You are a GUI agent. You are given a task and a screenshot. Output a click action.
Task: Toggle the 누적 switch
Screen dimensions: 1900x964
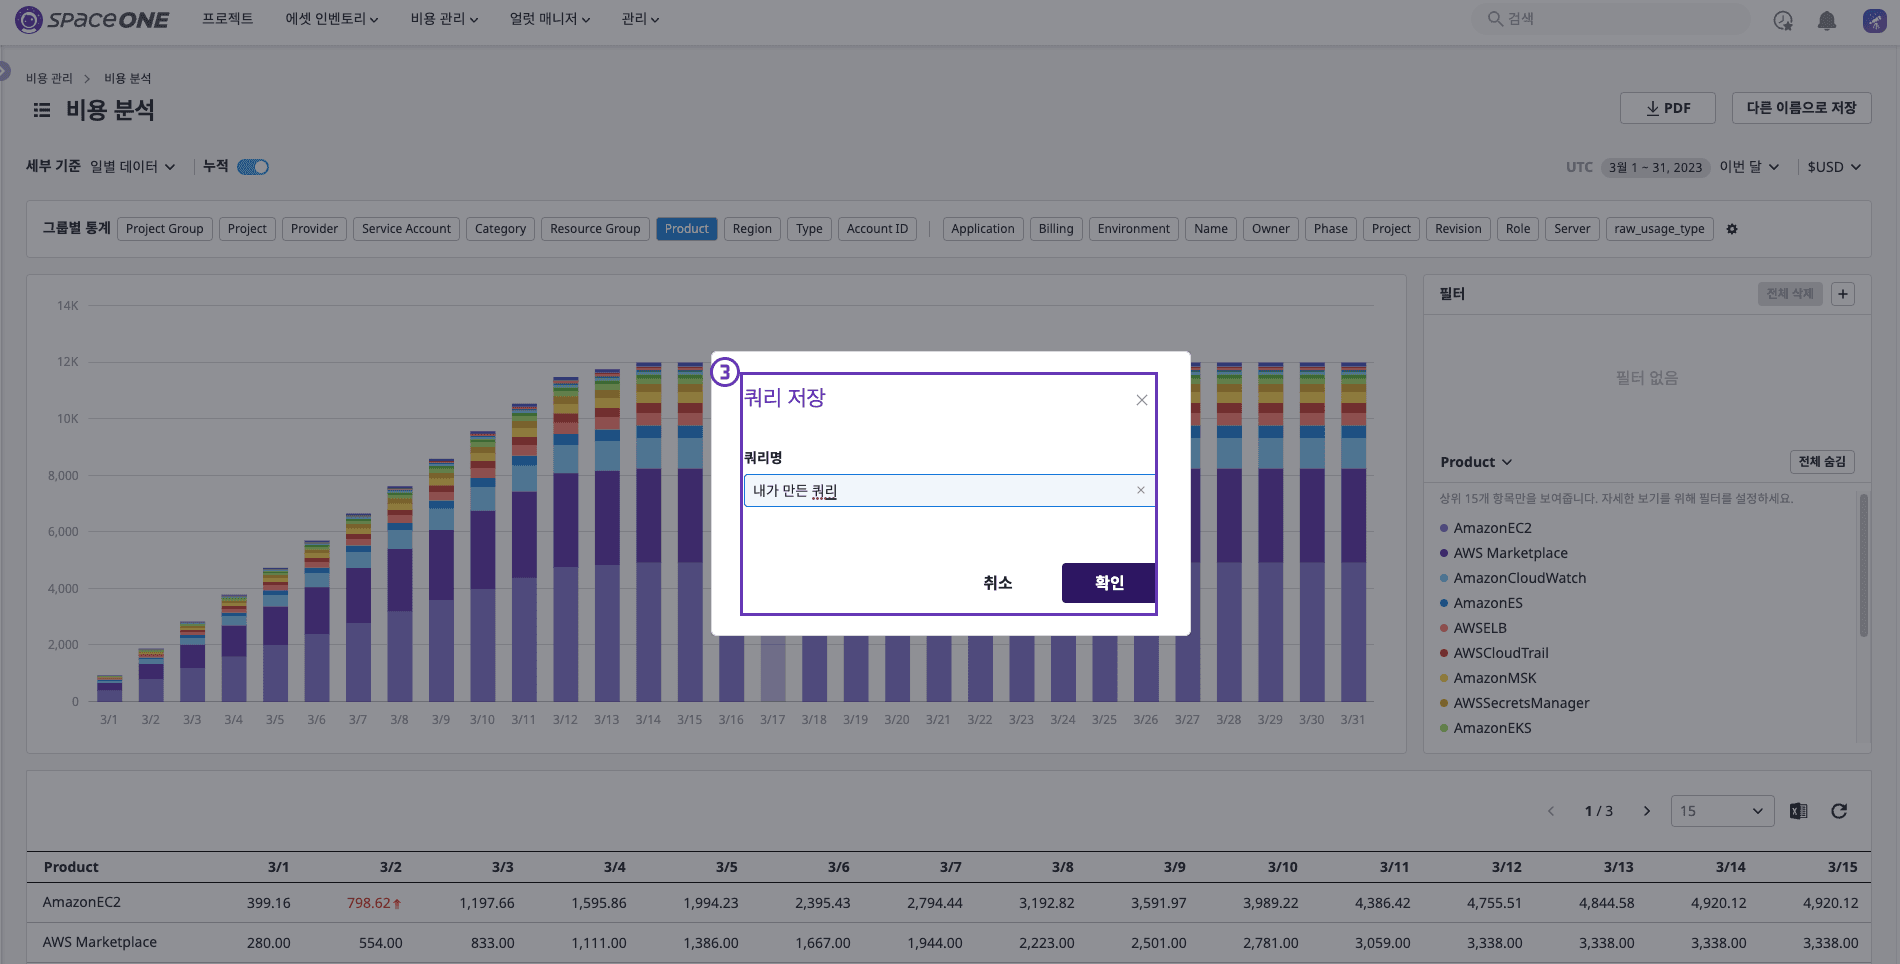253,167
